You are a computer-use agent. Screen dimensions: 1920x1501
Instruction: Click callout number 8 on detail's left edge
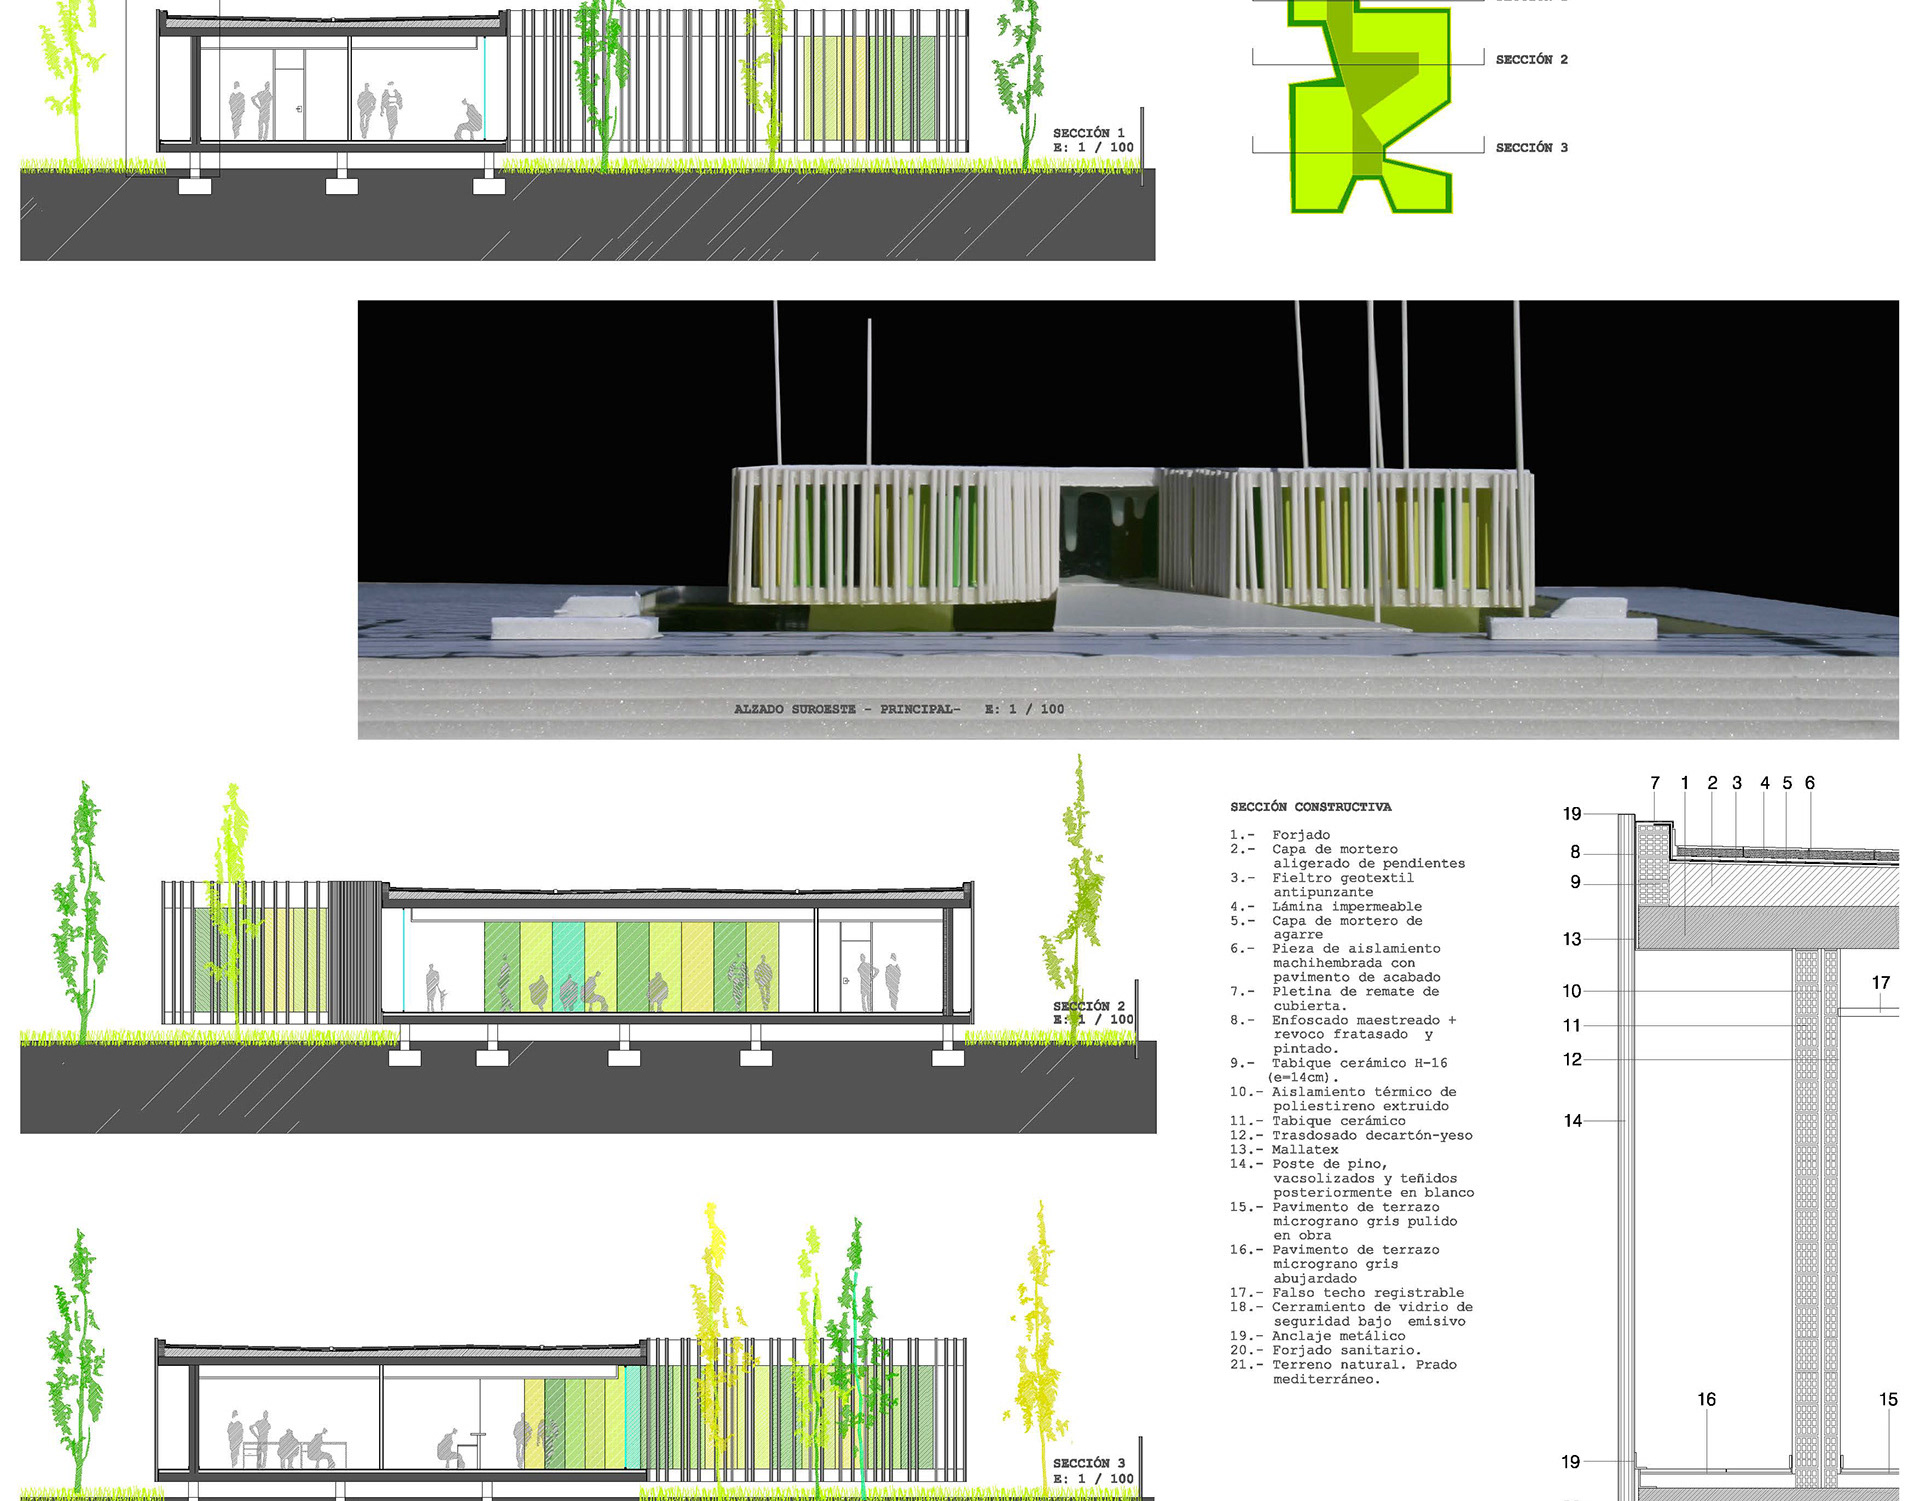pos(1575,852)
